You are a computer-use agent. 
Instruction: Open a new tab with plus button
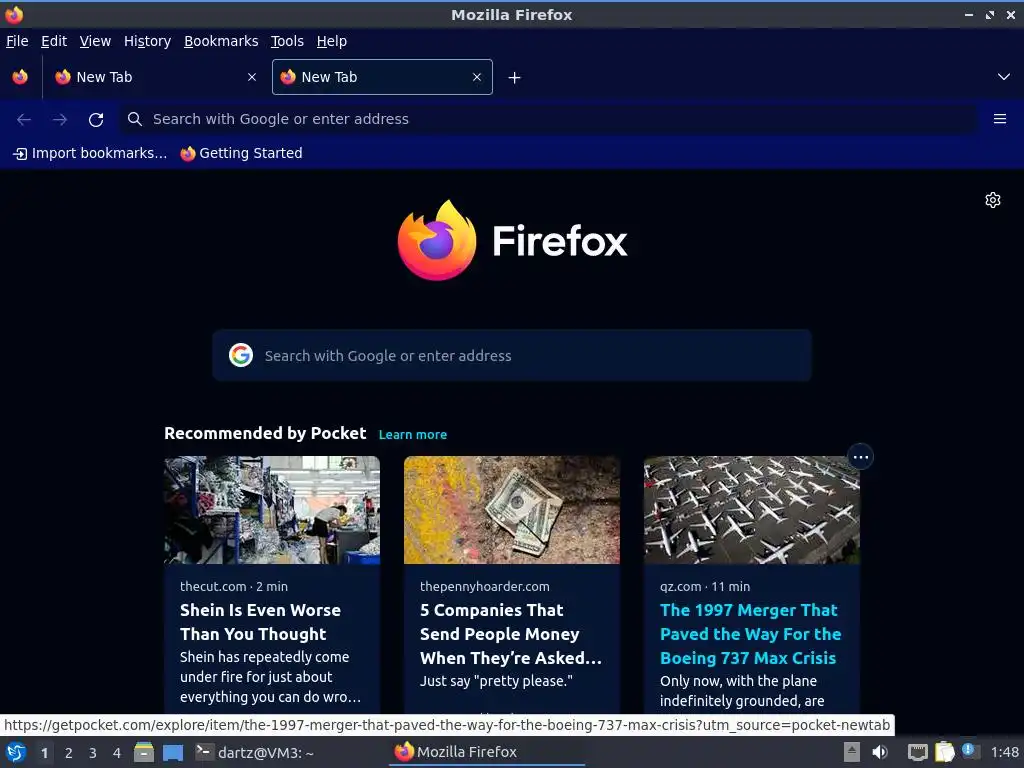(x=515, y=78)
